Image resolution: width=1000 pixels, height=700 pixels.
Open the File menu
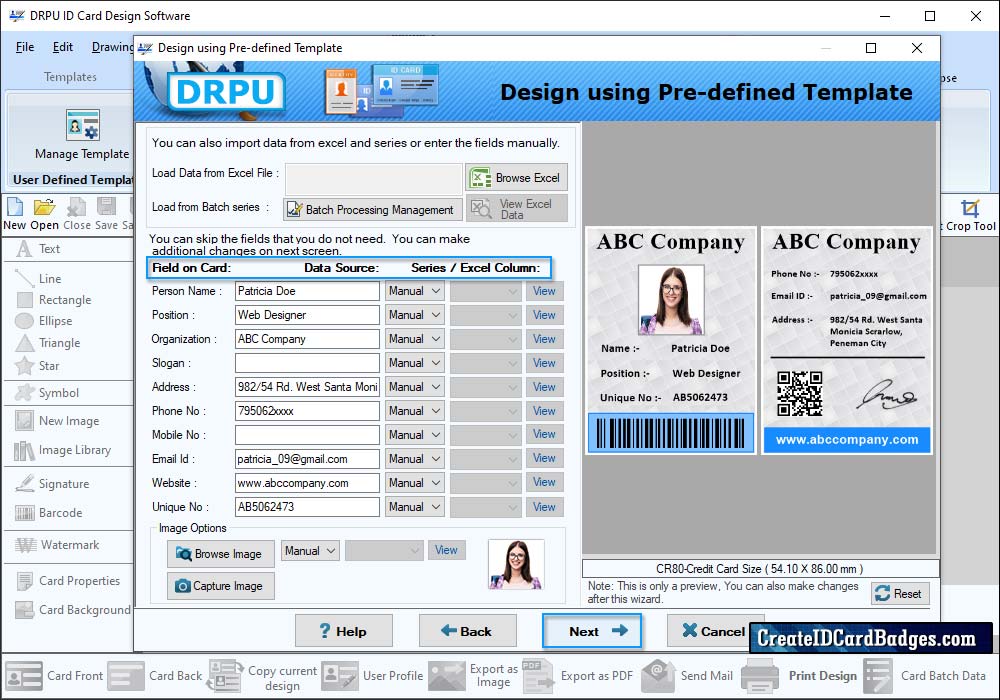25,47
